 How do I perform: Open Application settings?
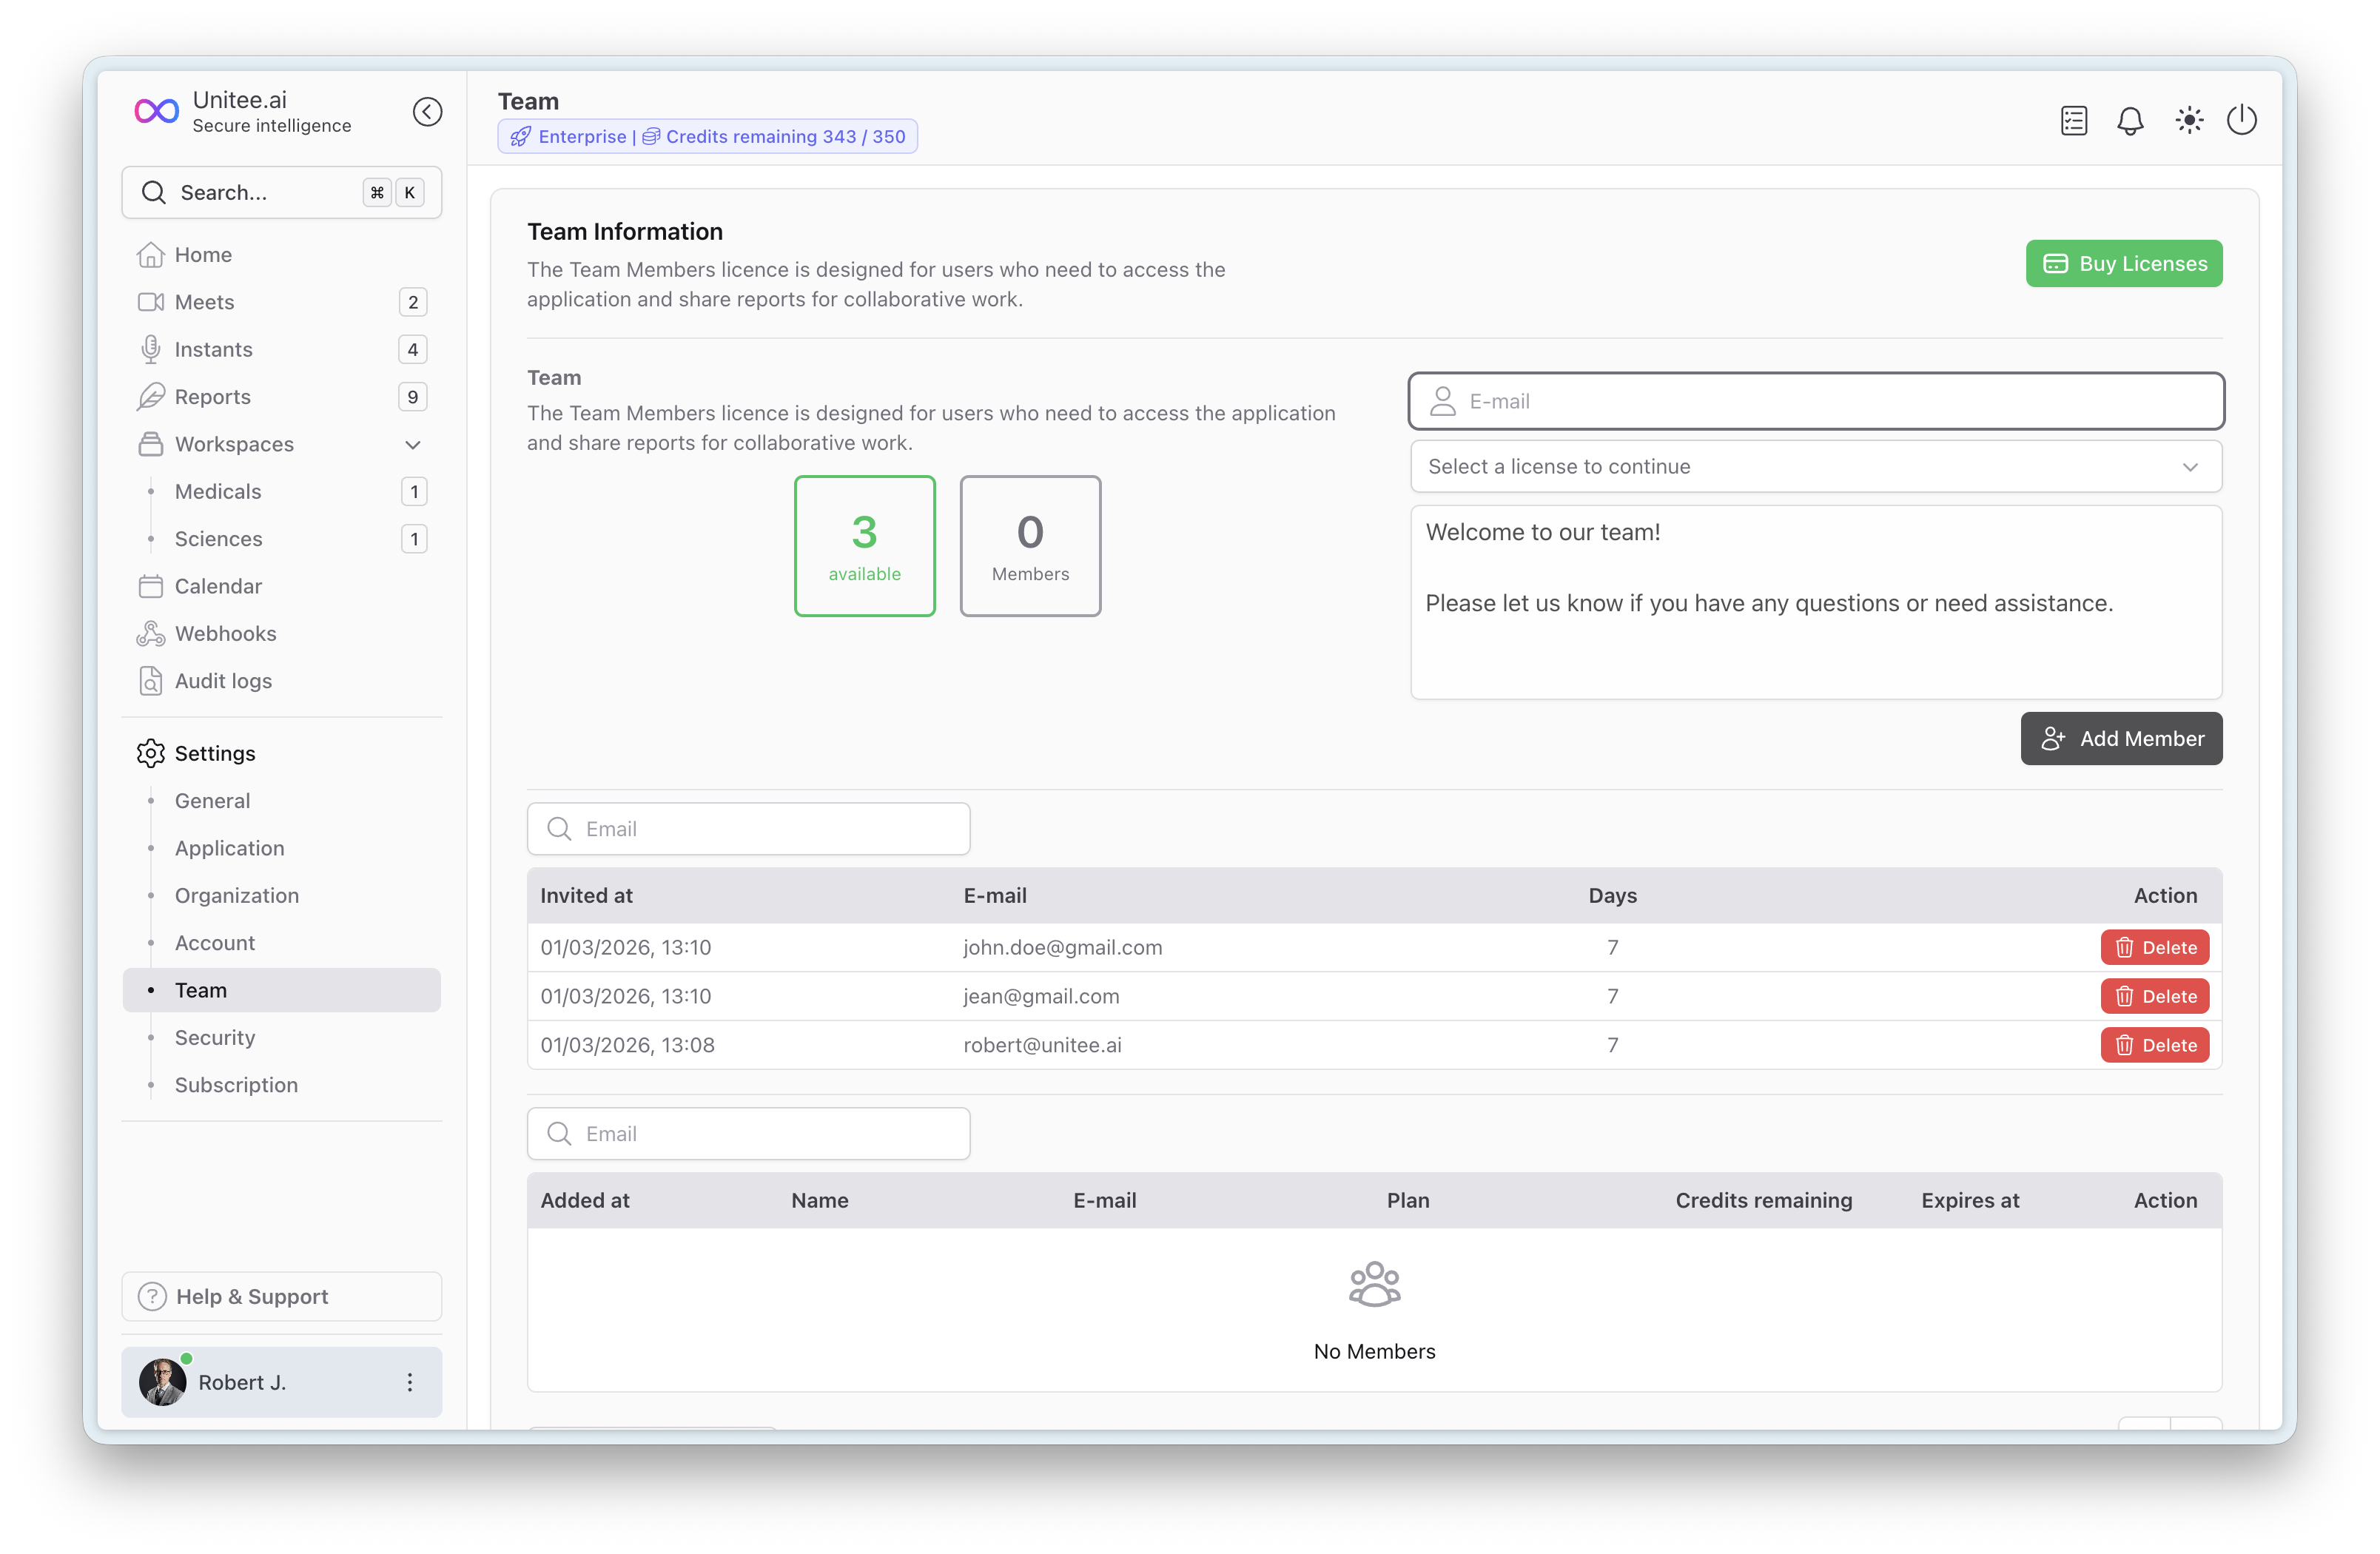point(281,848)
